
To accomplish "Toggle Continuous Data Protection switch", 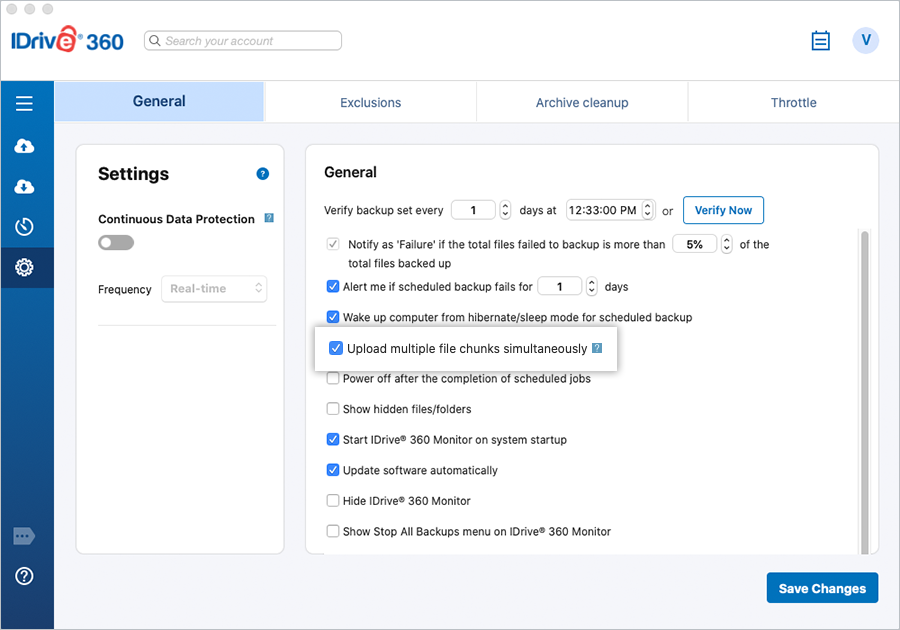I will click(116, 243).
